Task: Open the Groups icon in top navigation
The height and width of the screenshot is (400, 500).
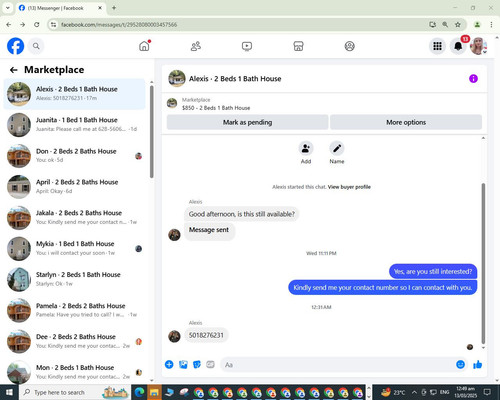Action: [x=349, y=46]
